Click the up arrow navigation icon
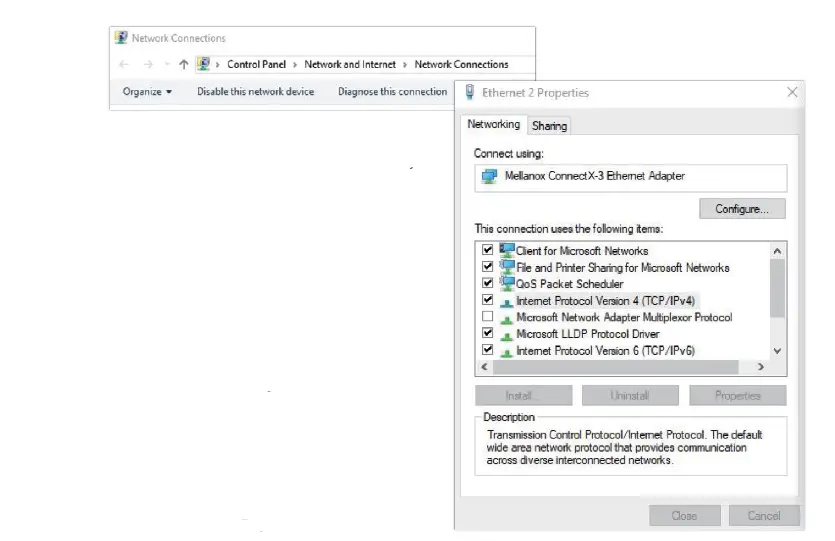 coord(183,64)
